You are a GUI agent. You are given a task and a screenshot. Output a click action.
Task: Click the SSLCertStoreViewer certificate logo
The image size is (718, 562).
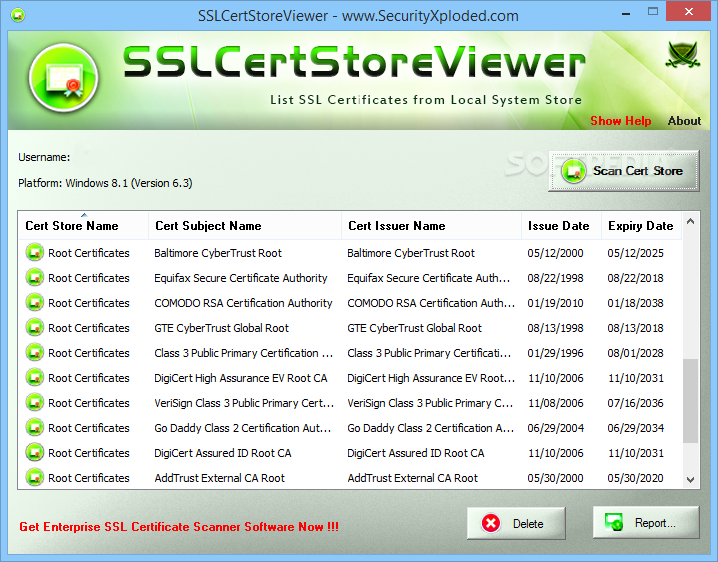(x=64, y=78)
